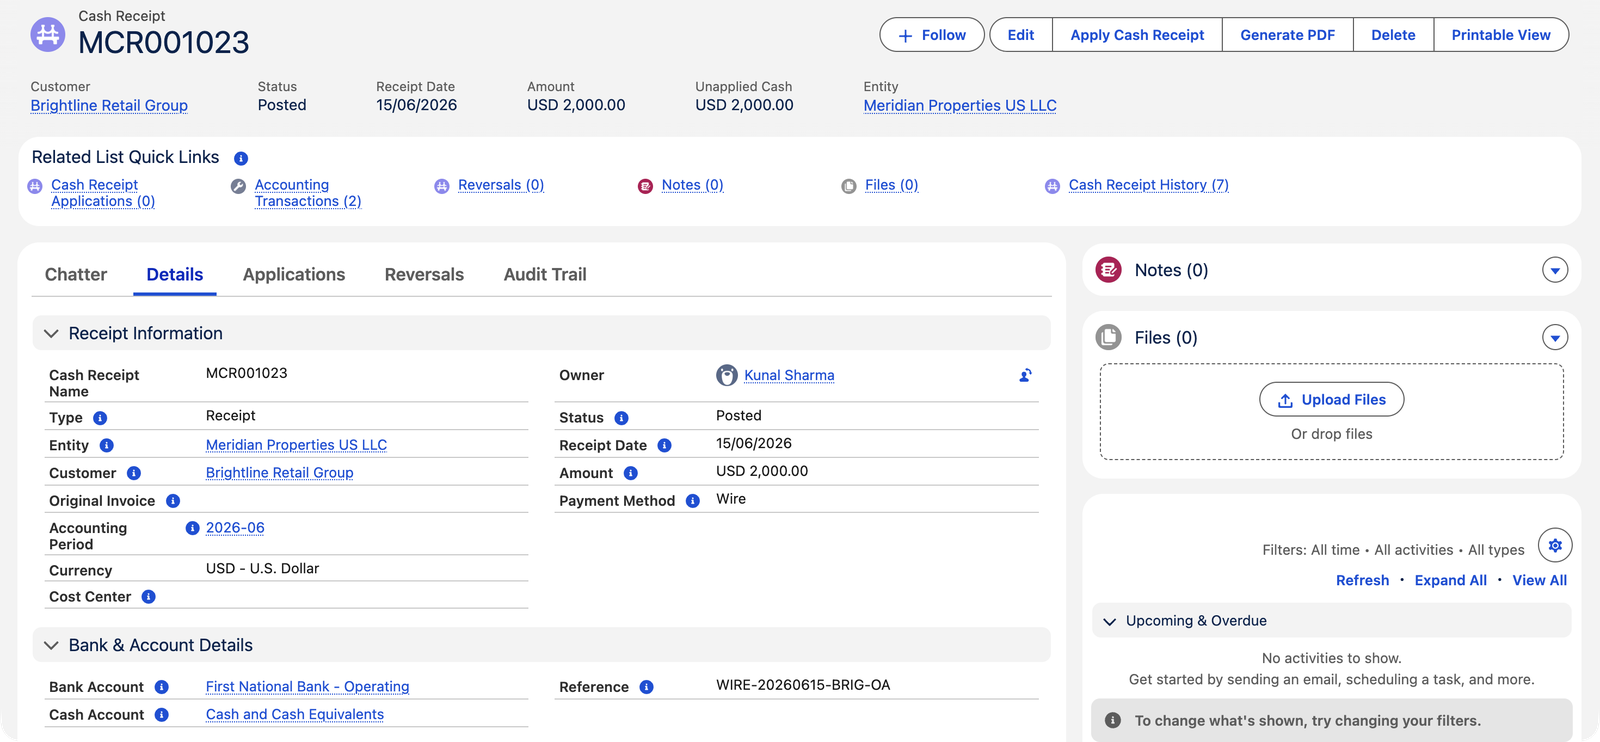Viewport: 1600px width, 742px height.
Task: Click the info icon beside Amount field
Action: pos(631,473)
